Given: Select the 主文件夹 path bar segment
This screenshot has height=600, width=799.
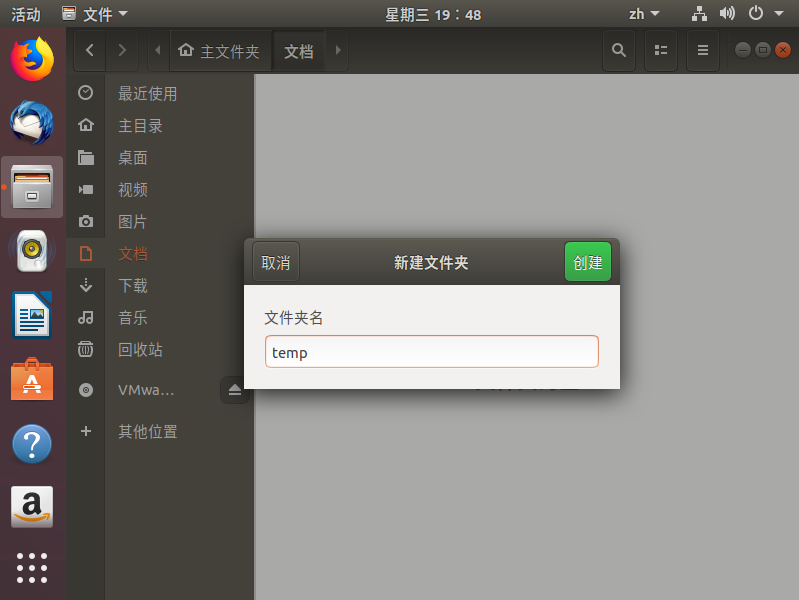Looking at the screenshot, I should pyautogui.click(x=219, y=51).
